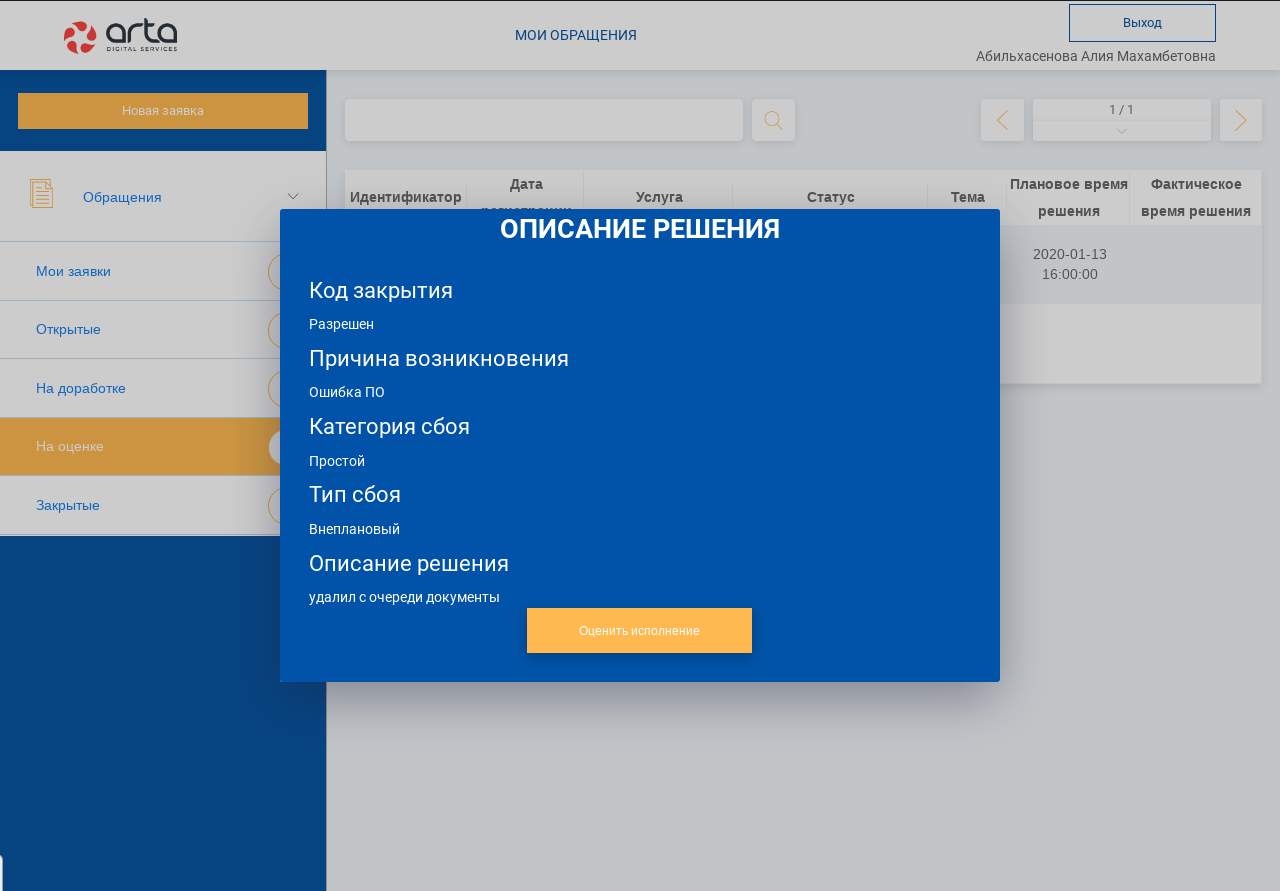Click the Ошибка ПО value
This screenshot has height=891, width=1280.
(x=347, y=393)
